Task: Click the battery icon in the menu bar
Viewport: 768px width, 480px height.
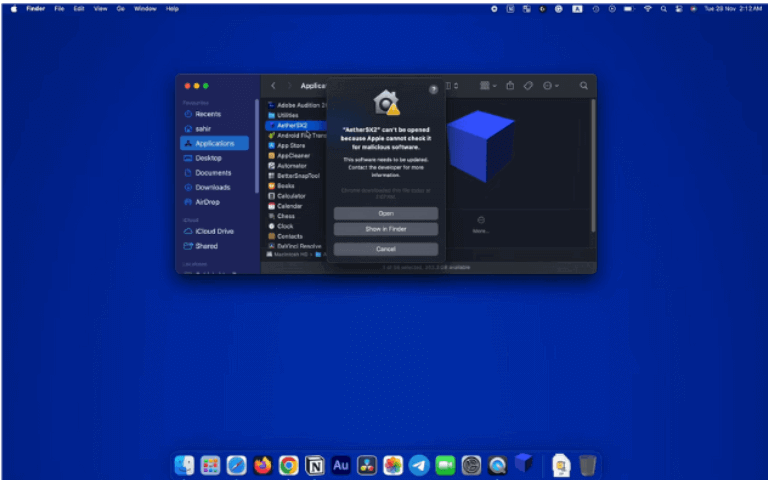Action: pyautogui.click(x=628, y=9)
